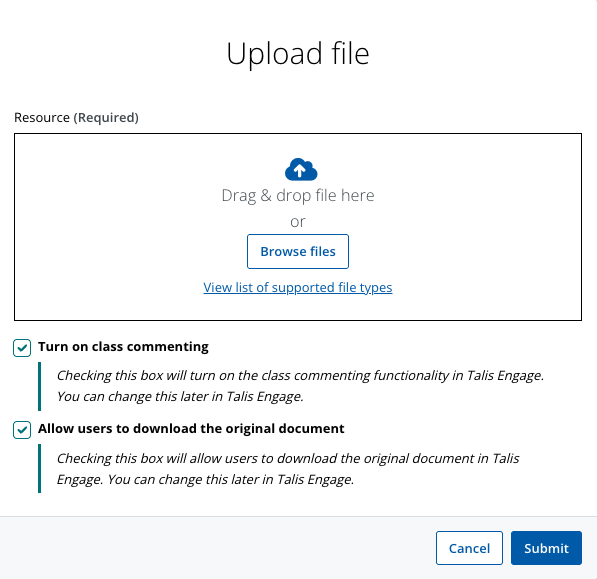This screenshot has height=579, width=597.
Task: Click the Browse files button
Action: tap(298, 251)
